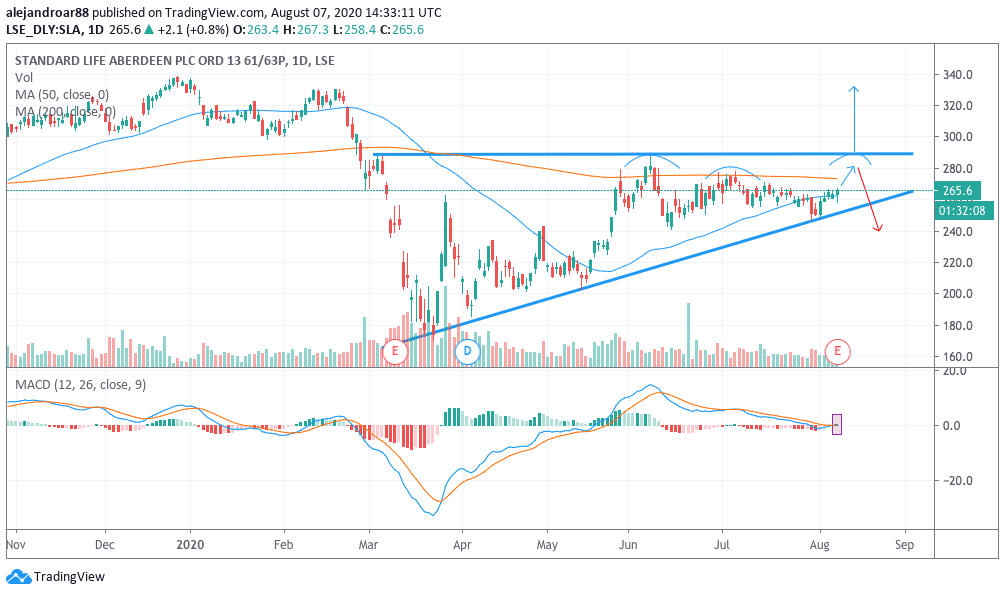Click the 220.0 price axis label
The image size is (1005, 595).
[x=957, y=262]
